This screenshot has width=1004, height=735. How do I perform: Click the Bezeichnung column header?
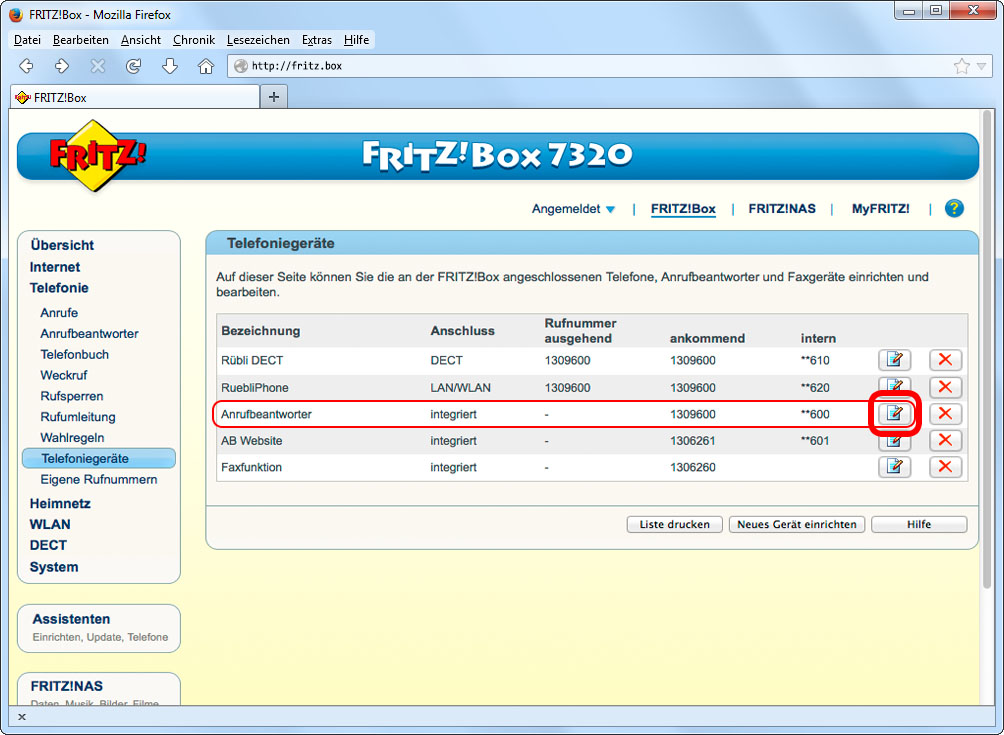[x=261, y=331]
